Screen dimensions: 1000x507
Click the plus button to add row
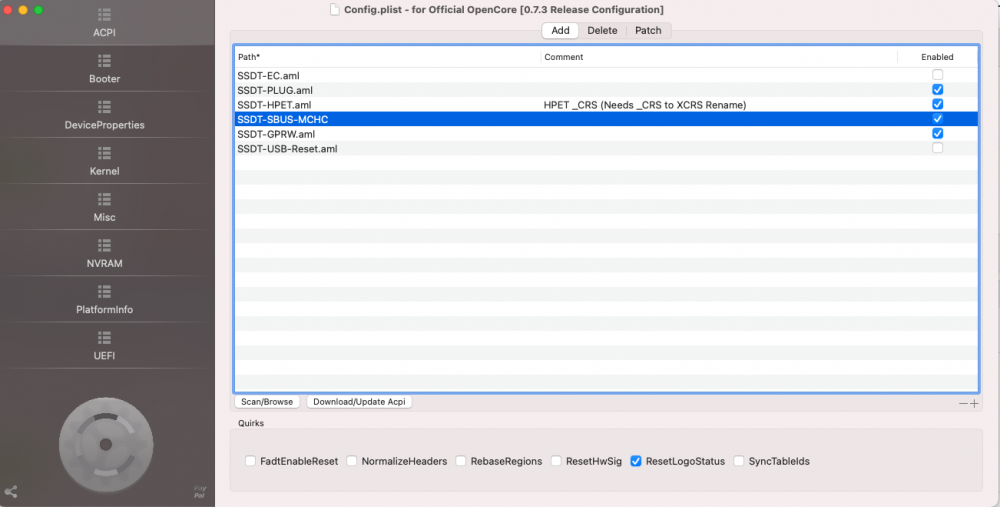pyautogui.click(x=974, y=403)
